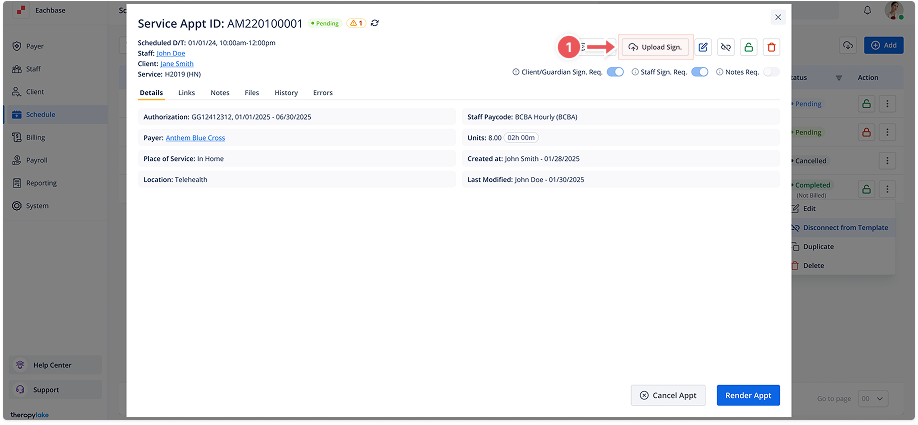
Task: Click the green unlock icon in first Pending row
Action: tap(866, 104)
